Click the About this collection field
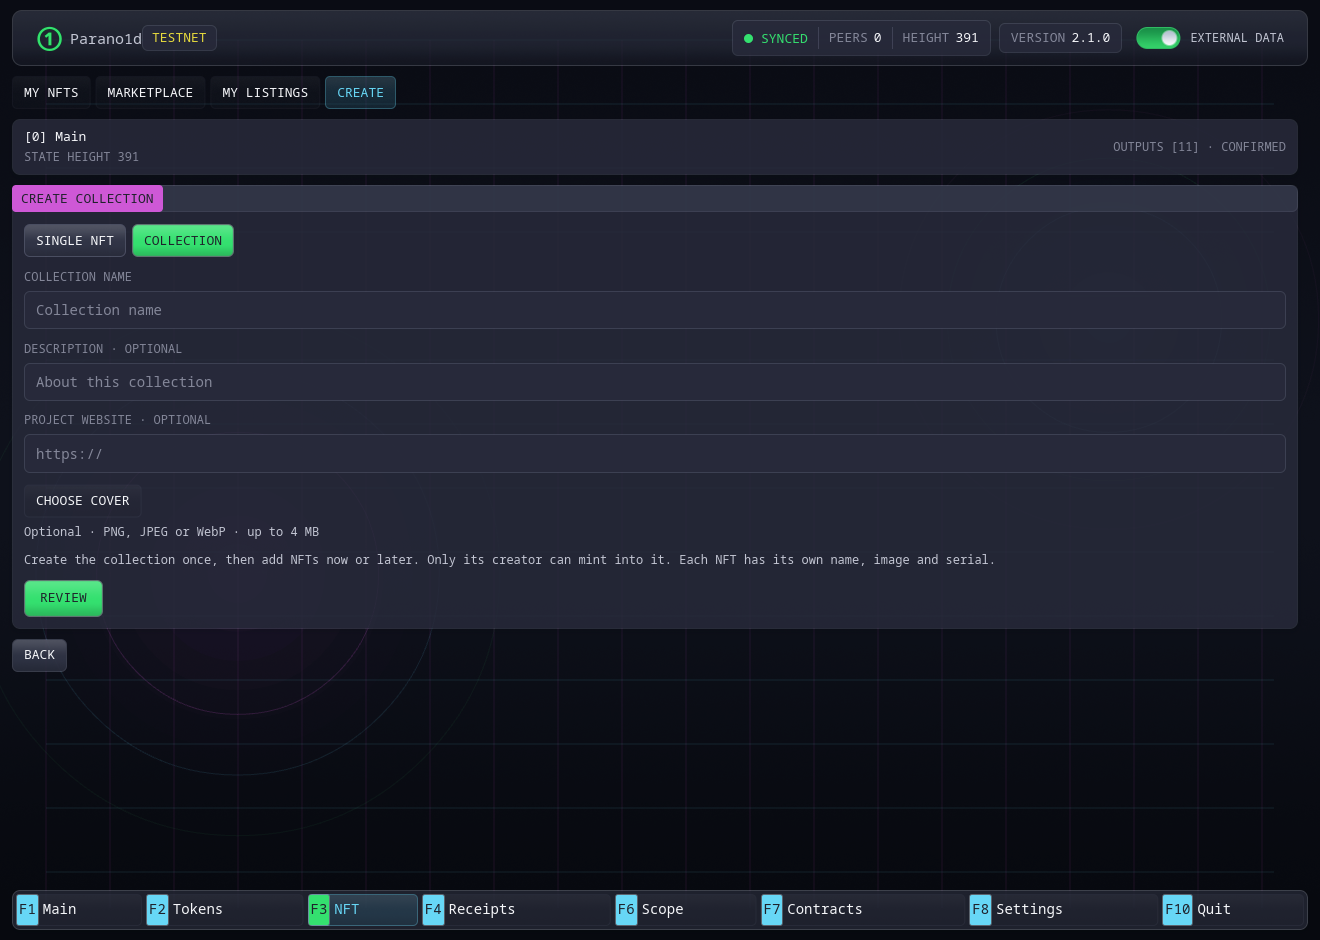Screen dimensions: 1320x940 pyautogui.click(x=655, y=382)
